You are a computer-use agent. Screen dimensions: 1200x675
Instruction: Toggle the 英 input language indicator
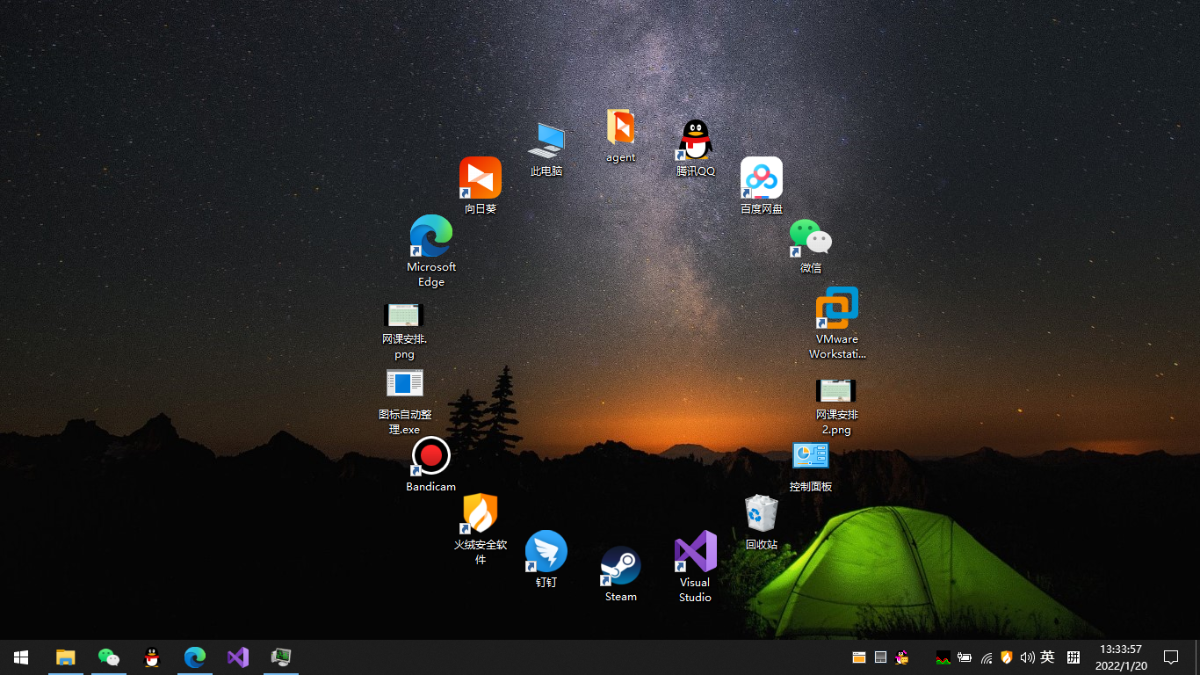point(1047,657)
